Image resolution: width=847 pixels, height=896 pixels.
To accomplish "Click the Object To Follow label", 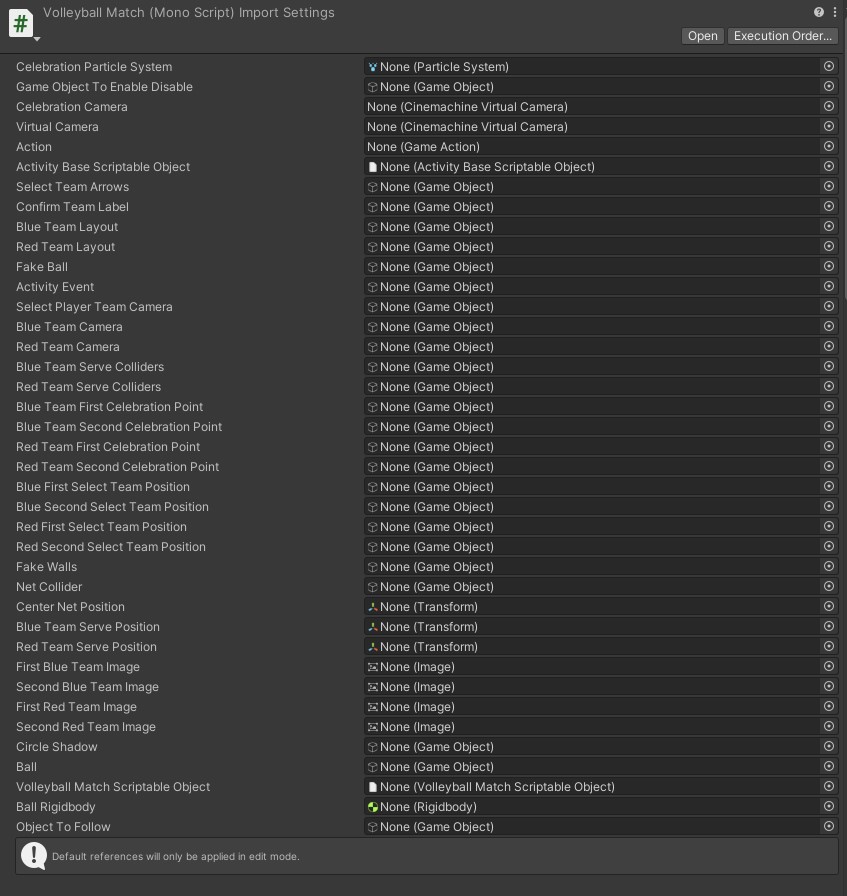I will click(x=63, y=827).
